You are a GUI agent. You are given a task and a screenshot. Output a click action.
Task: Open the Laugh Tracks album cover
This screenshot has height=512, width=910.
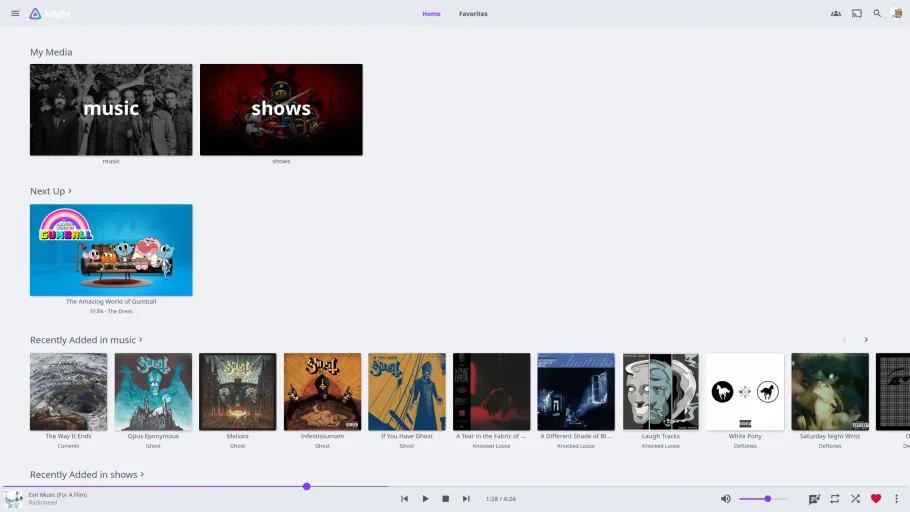pos(660,392)
